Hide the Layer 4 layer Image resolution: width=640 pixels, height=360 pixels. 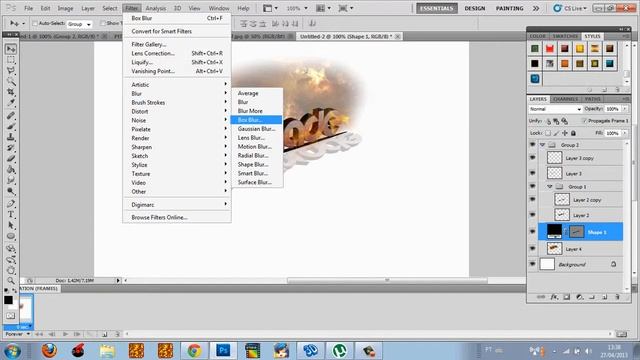click(532, 249)
